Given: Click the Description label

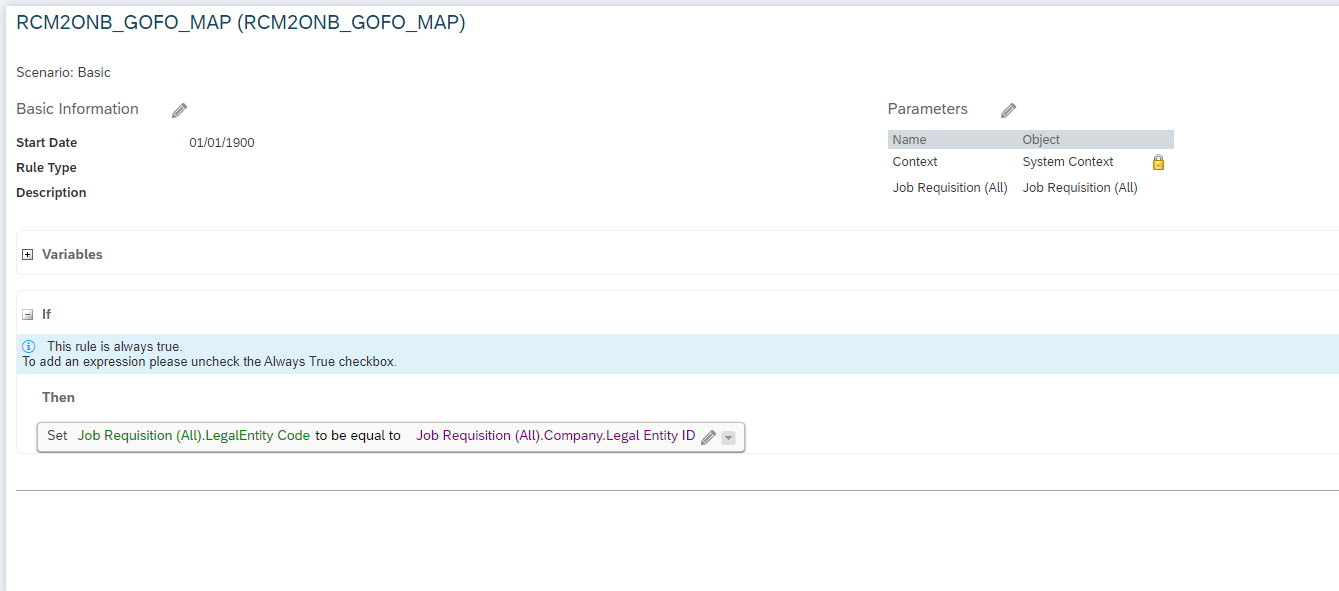Looking at the screenshot, I should pyautogui.click(x=51, y=193).
